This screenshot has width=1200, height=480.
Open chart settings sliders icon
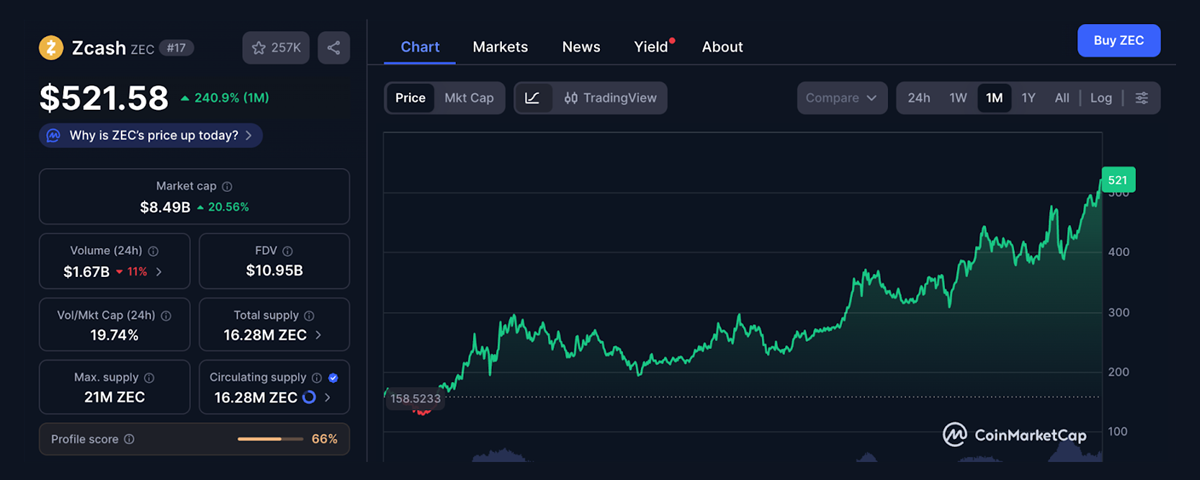coord(1142,98)
